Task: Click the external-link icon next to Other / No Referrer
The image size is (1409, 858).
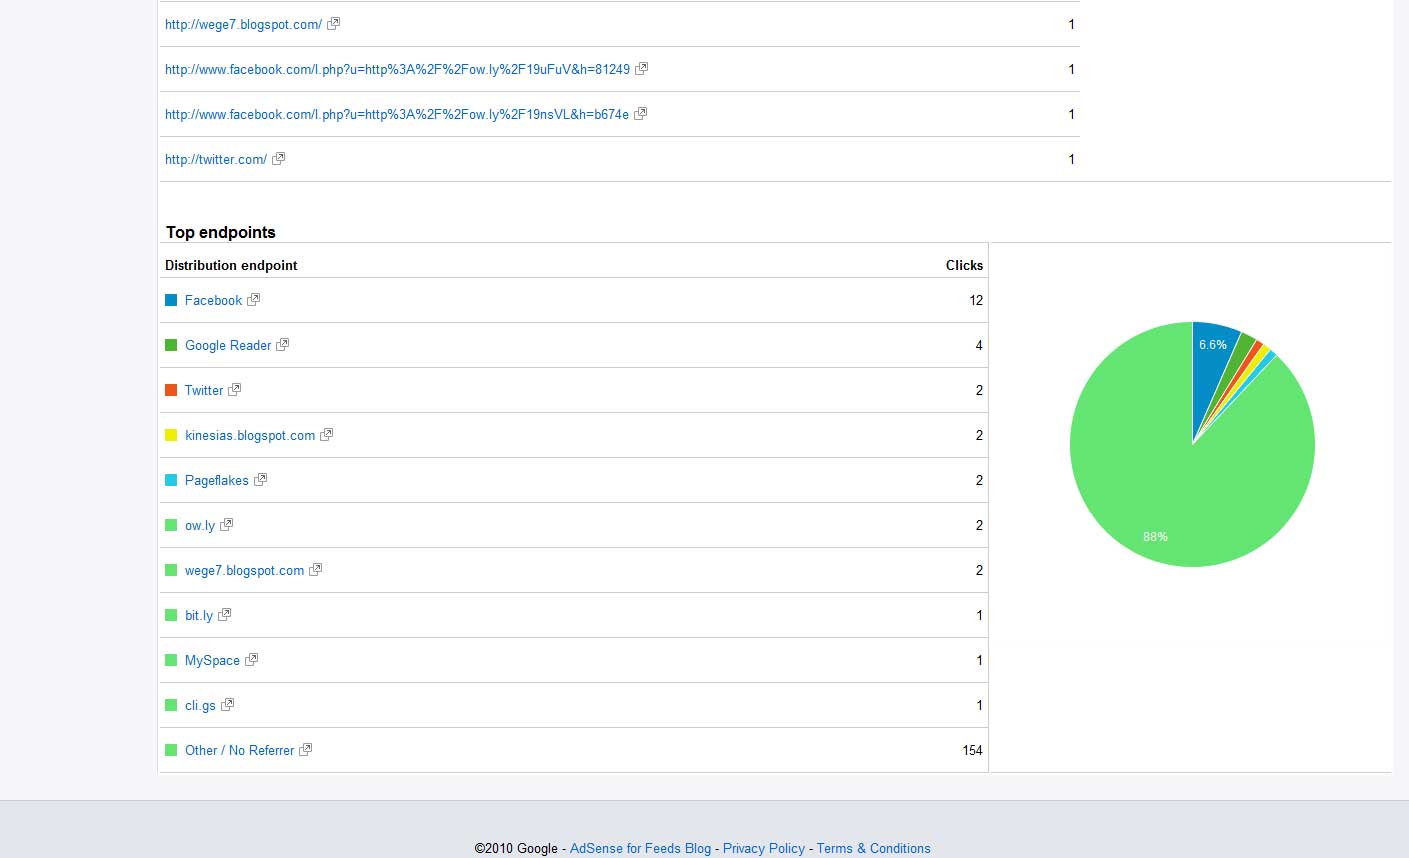Action: (306, 750)
